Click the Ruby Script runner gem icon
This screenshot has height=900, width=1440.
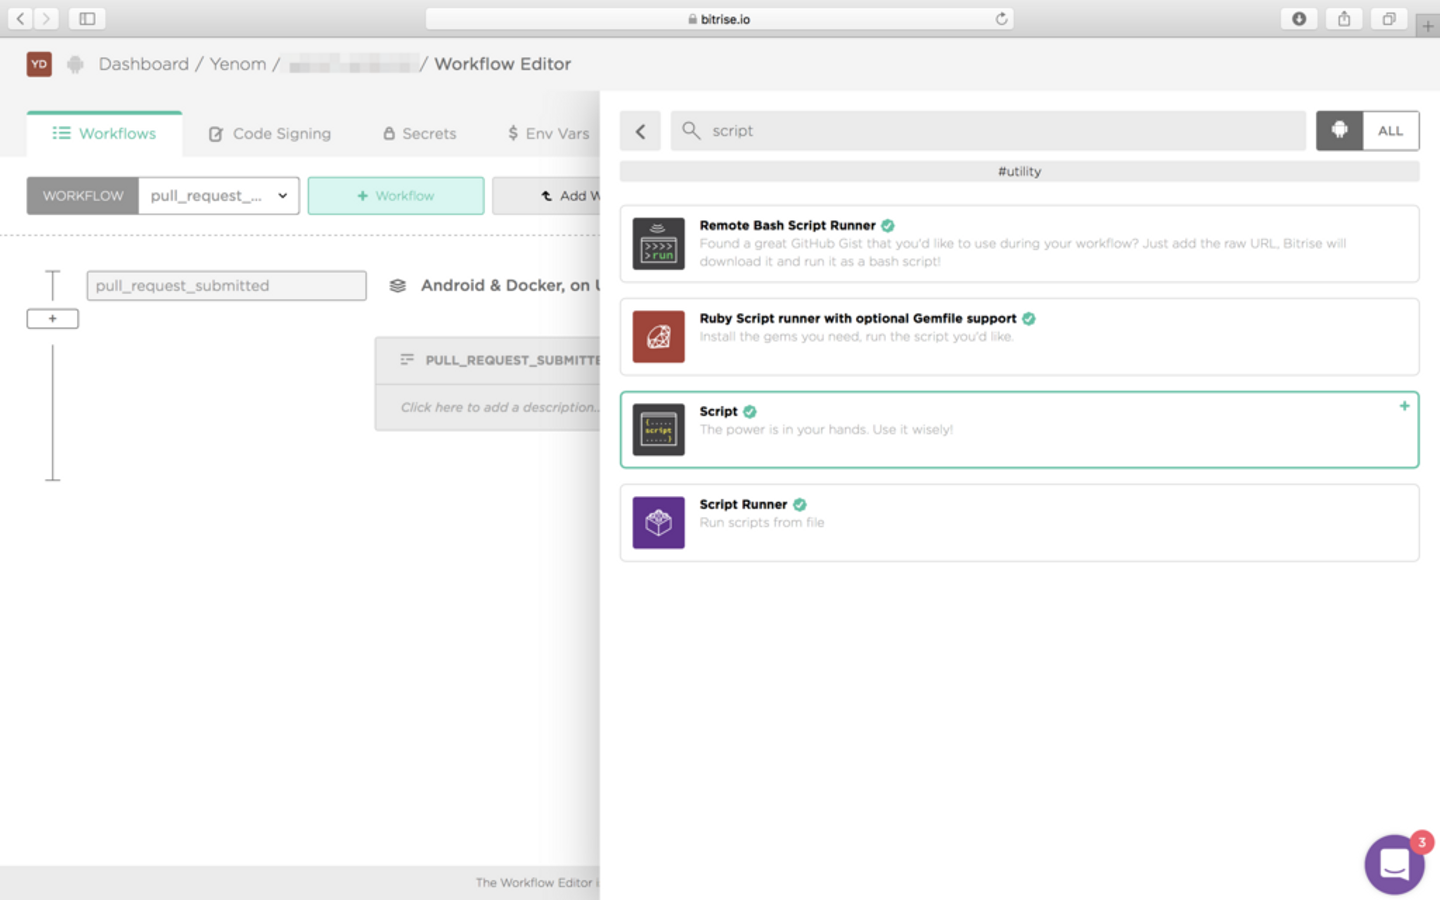[658, 337]
